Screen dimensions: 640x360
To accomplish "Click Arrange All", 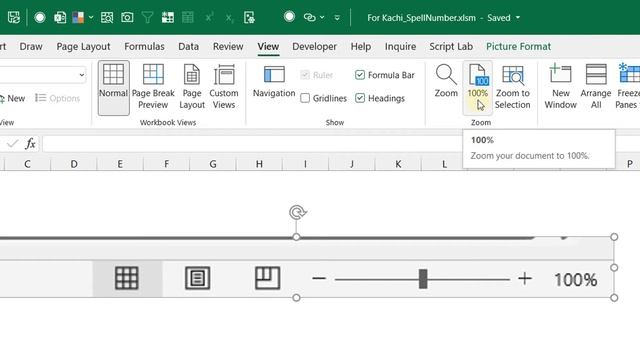I will tap(596, 87).
